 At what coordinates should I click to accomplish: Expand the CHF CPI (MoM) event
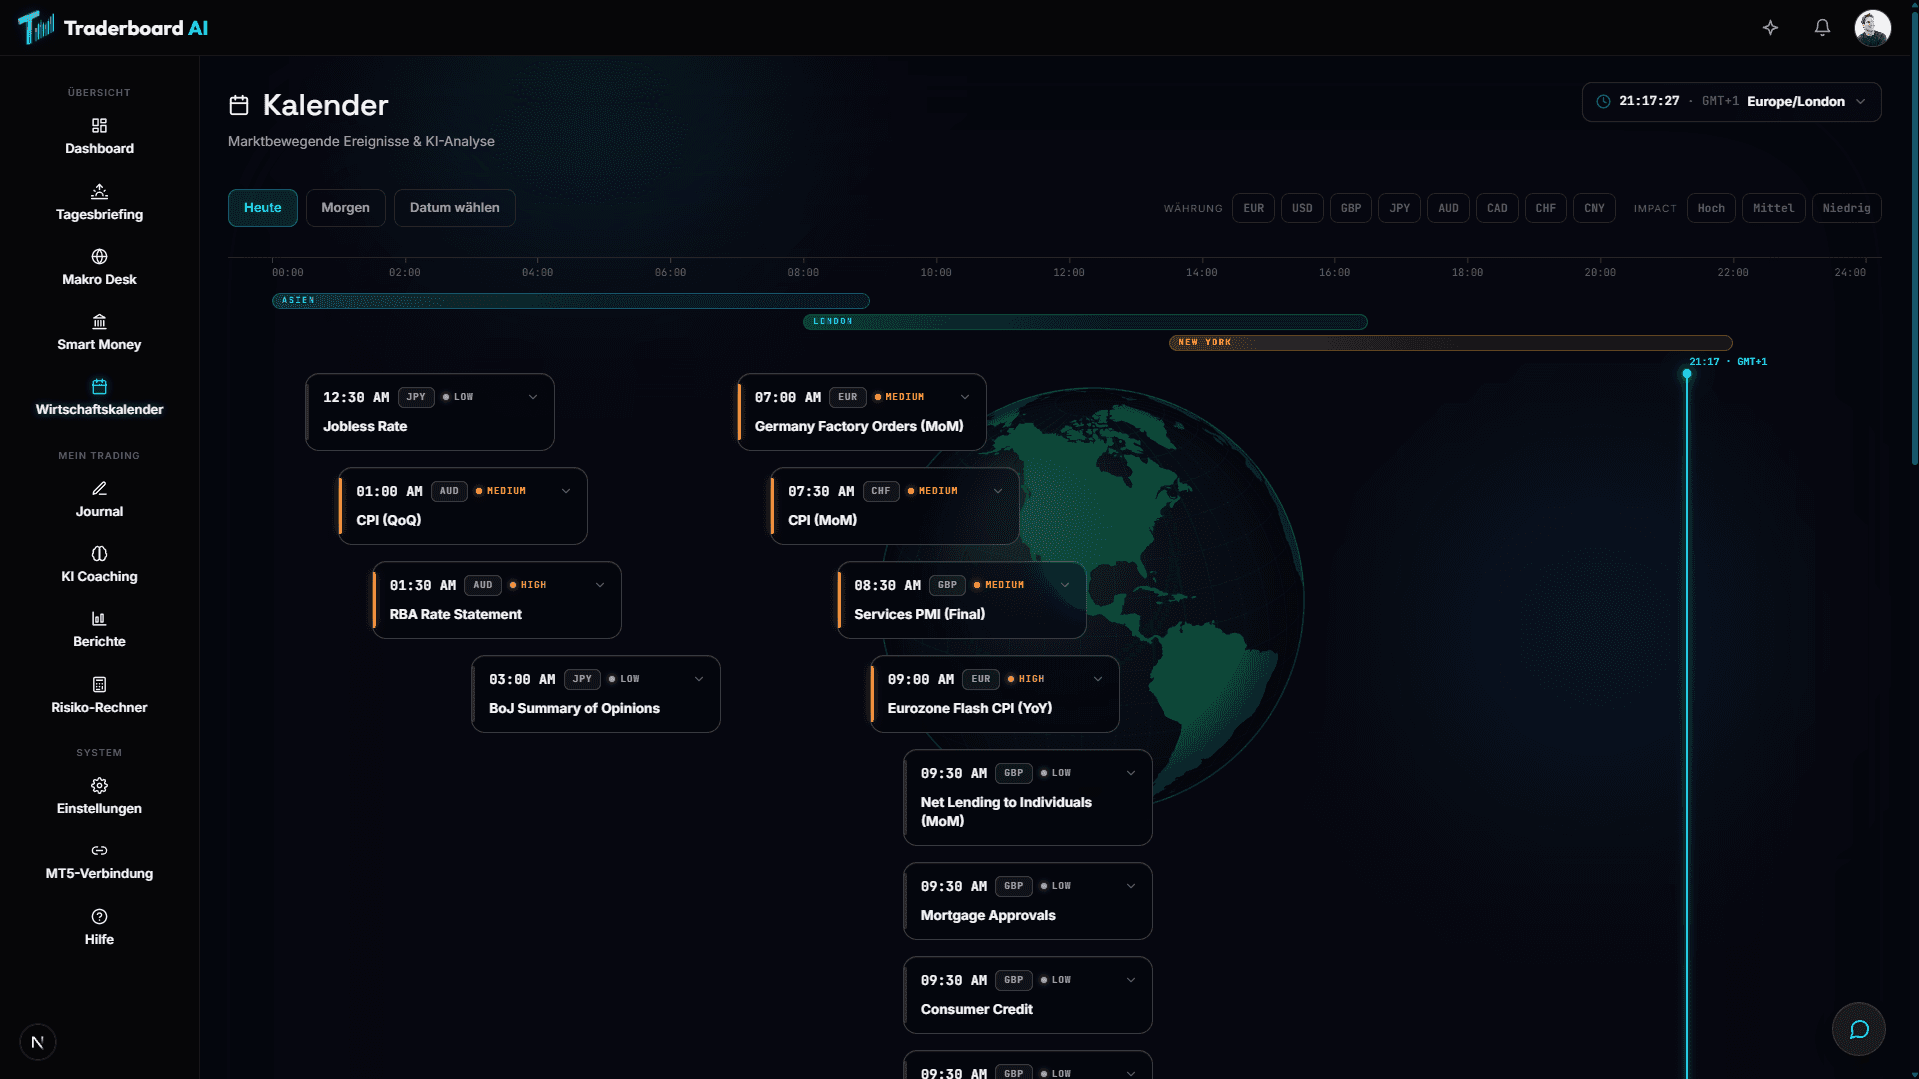tap(998, 491)
